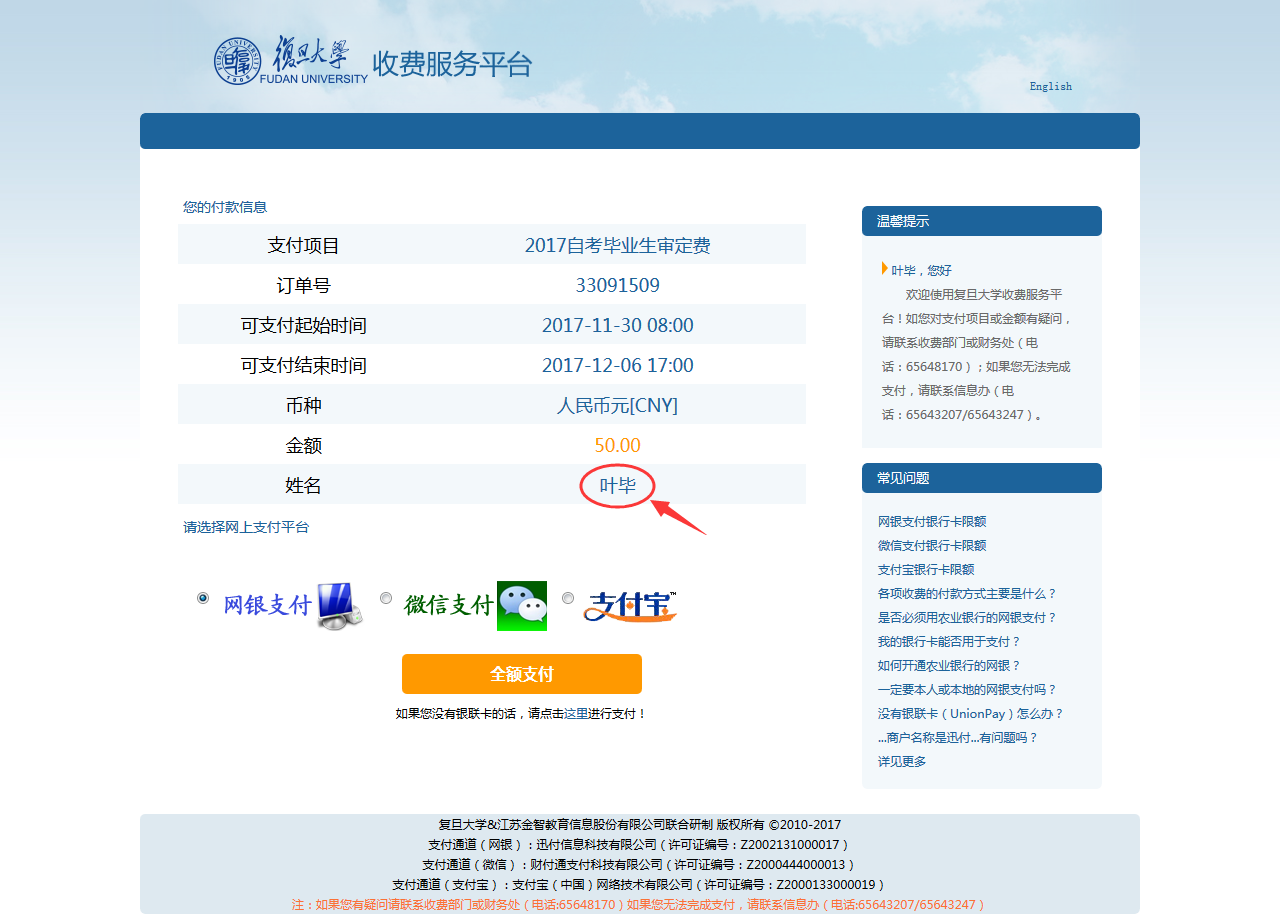Click the Fudan University logo emblem

tap(237, 61)
